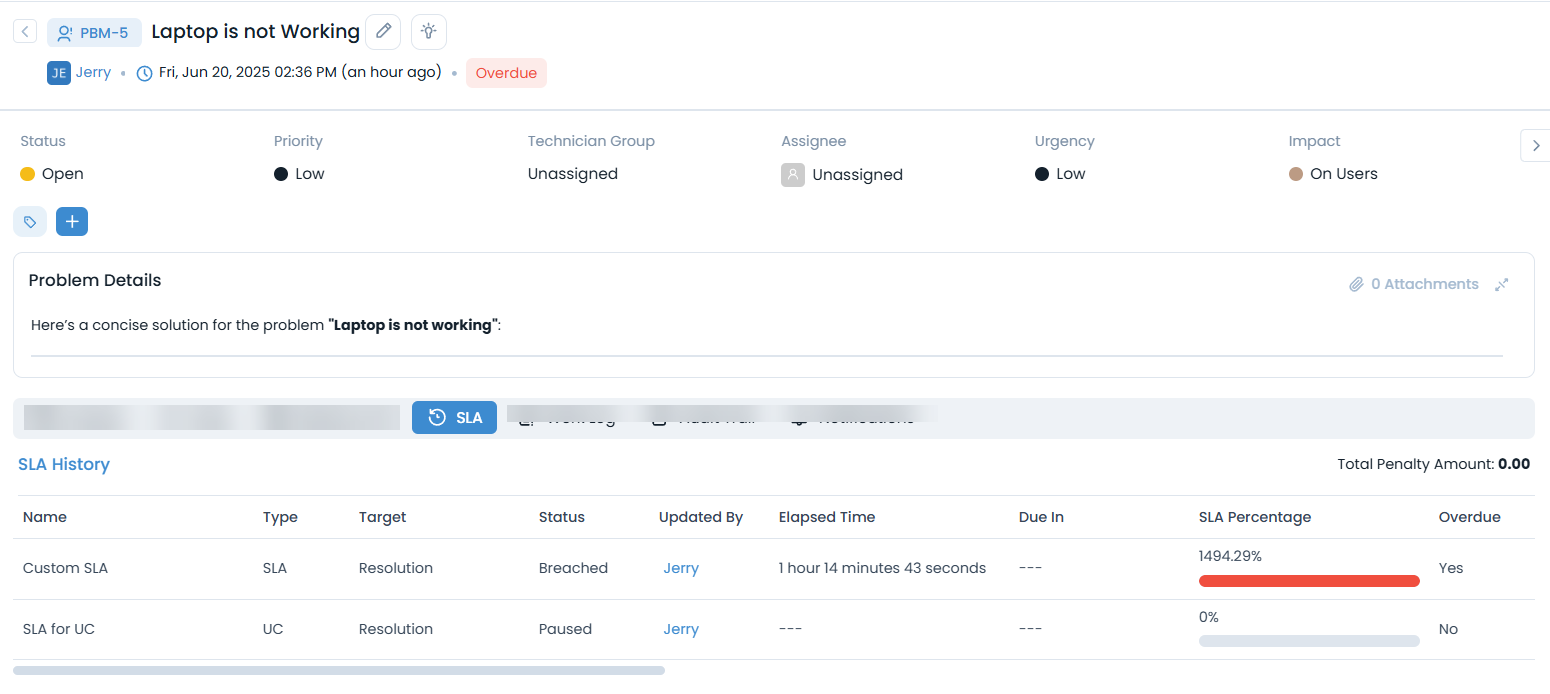Open the Impact dropdown showing On Users

(1343, 174)
